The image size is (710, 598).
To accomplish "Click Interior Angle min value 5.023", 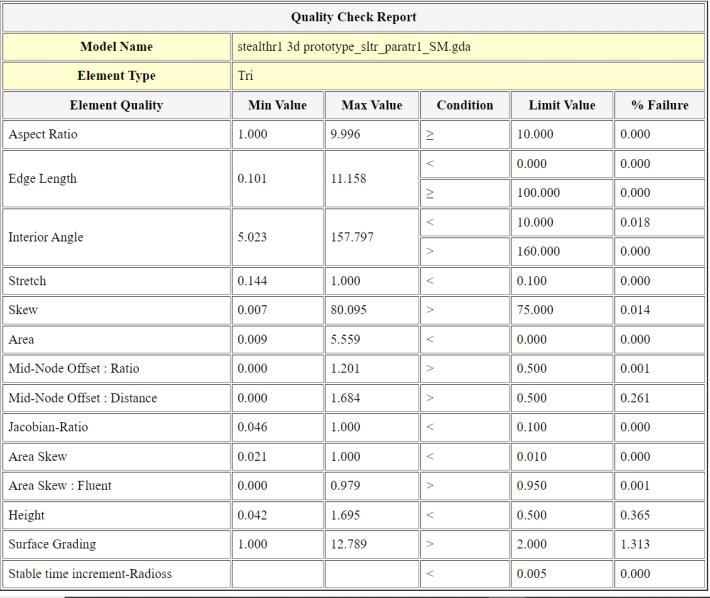I will pos(252,237).
